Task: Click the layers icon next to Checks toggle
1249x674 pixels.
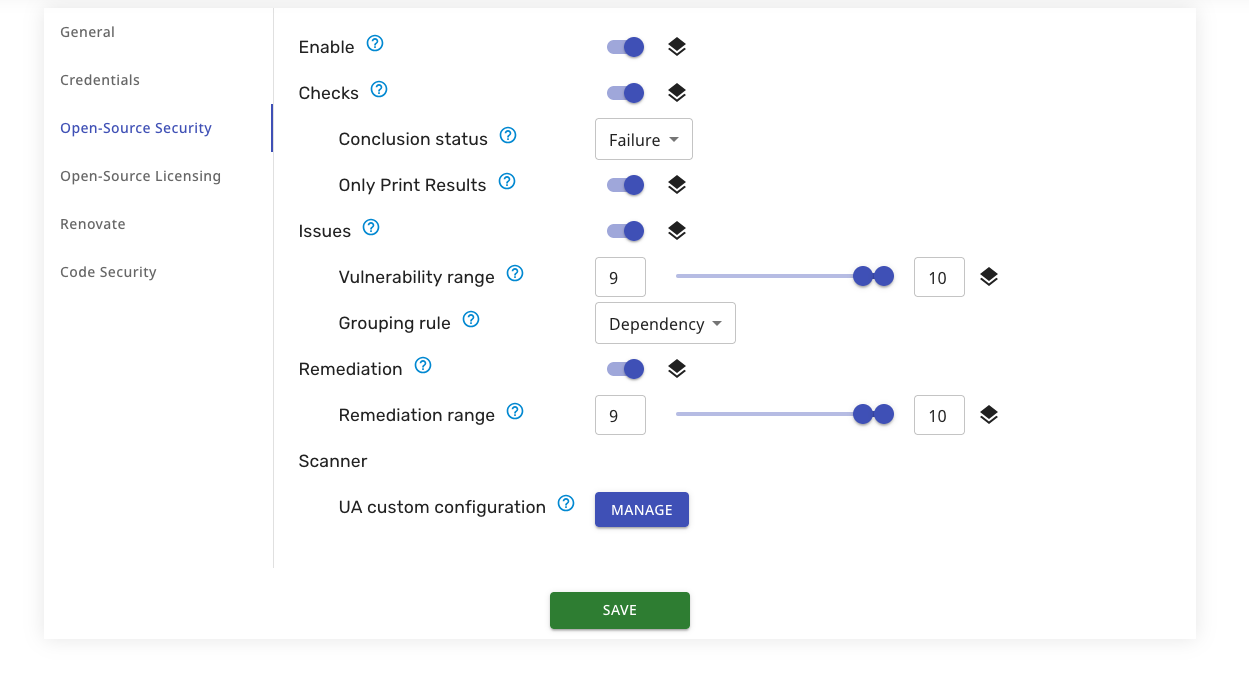Action: (x=677, y=93)
